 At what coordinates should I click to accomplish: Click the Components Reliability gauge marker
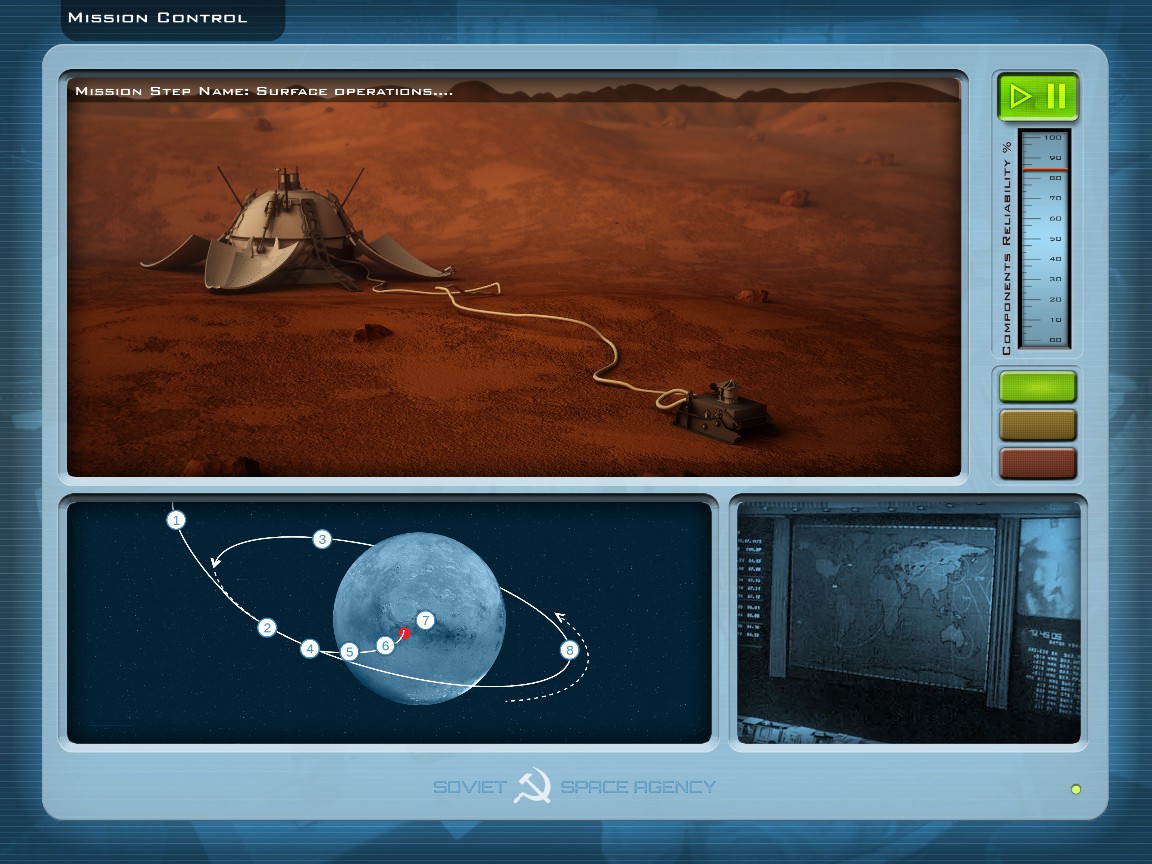click(1045, 171)
